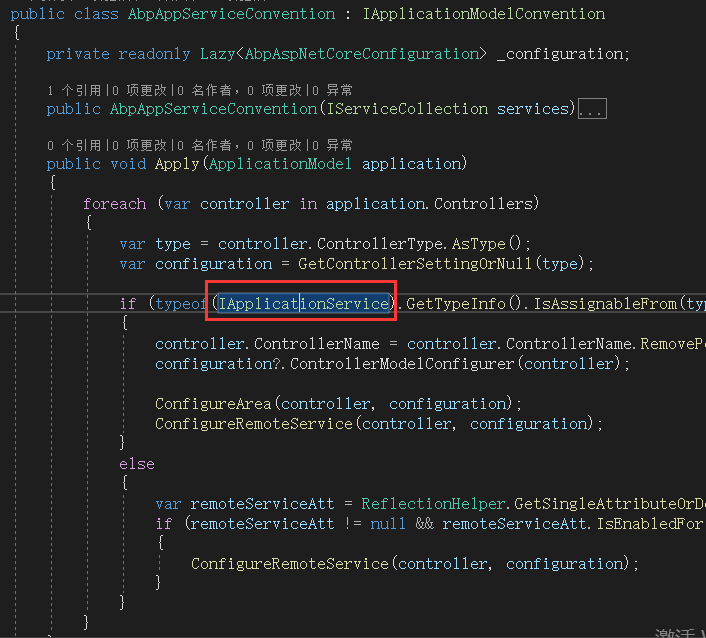Click AbpAspNetCoreConfiguration inside the Lazy generic
This screenshot has width=706, height=638.
click(x=362, y=54)
